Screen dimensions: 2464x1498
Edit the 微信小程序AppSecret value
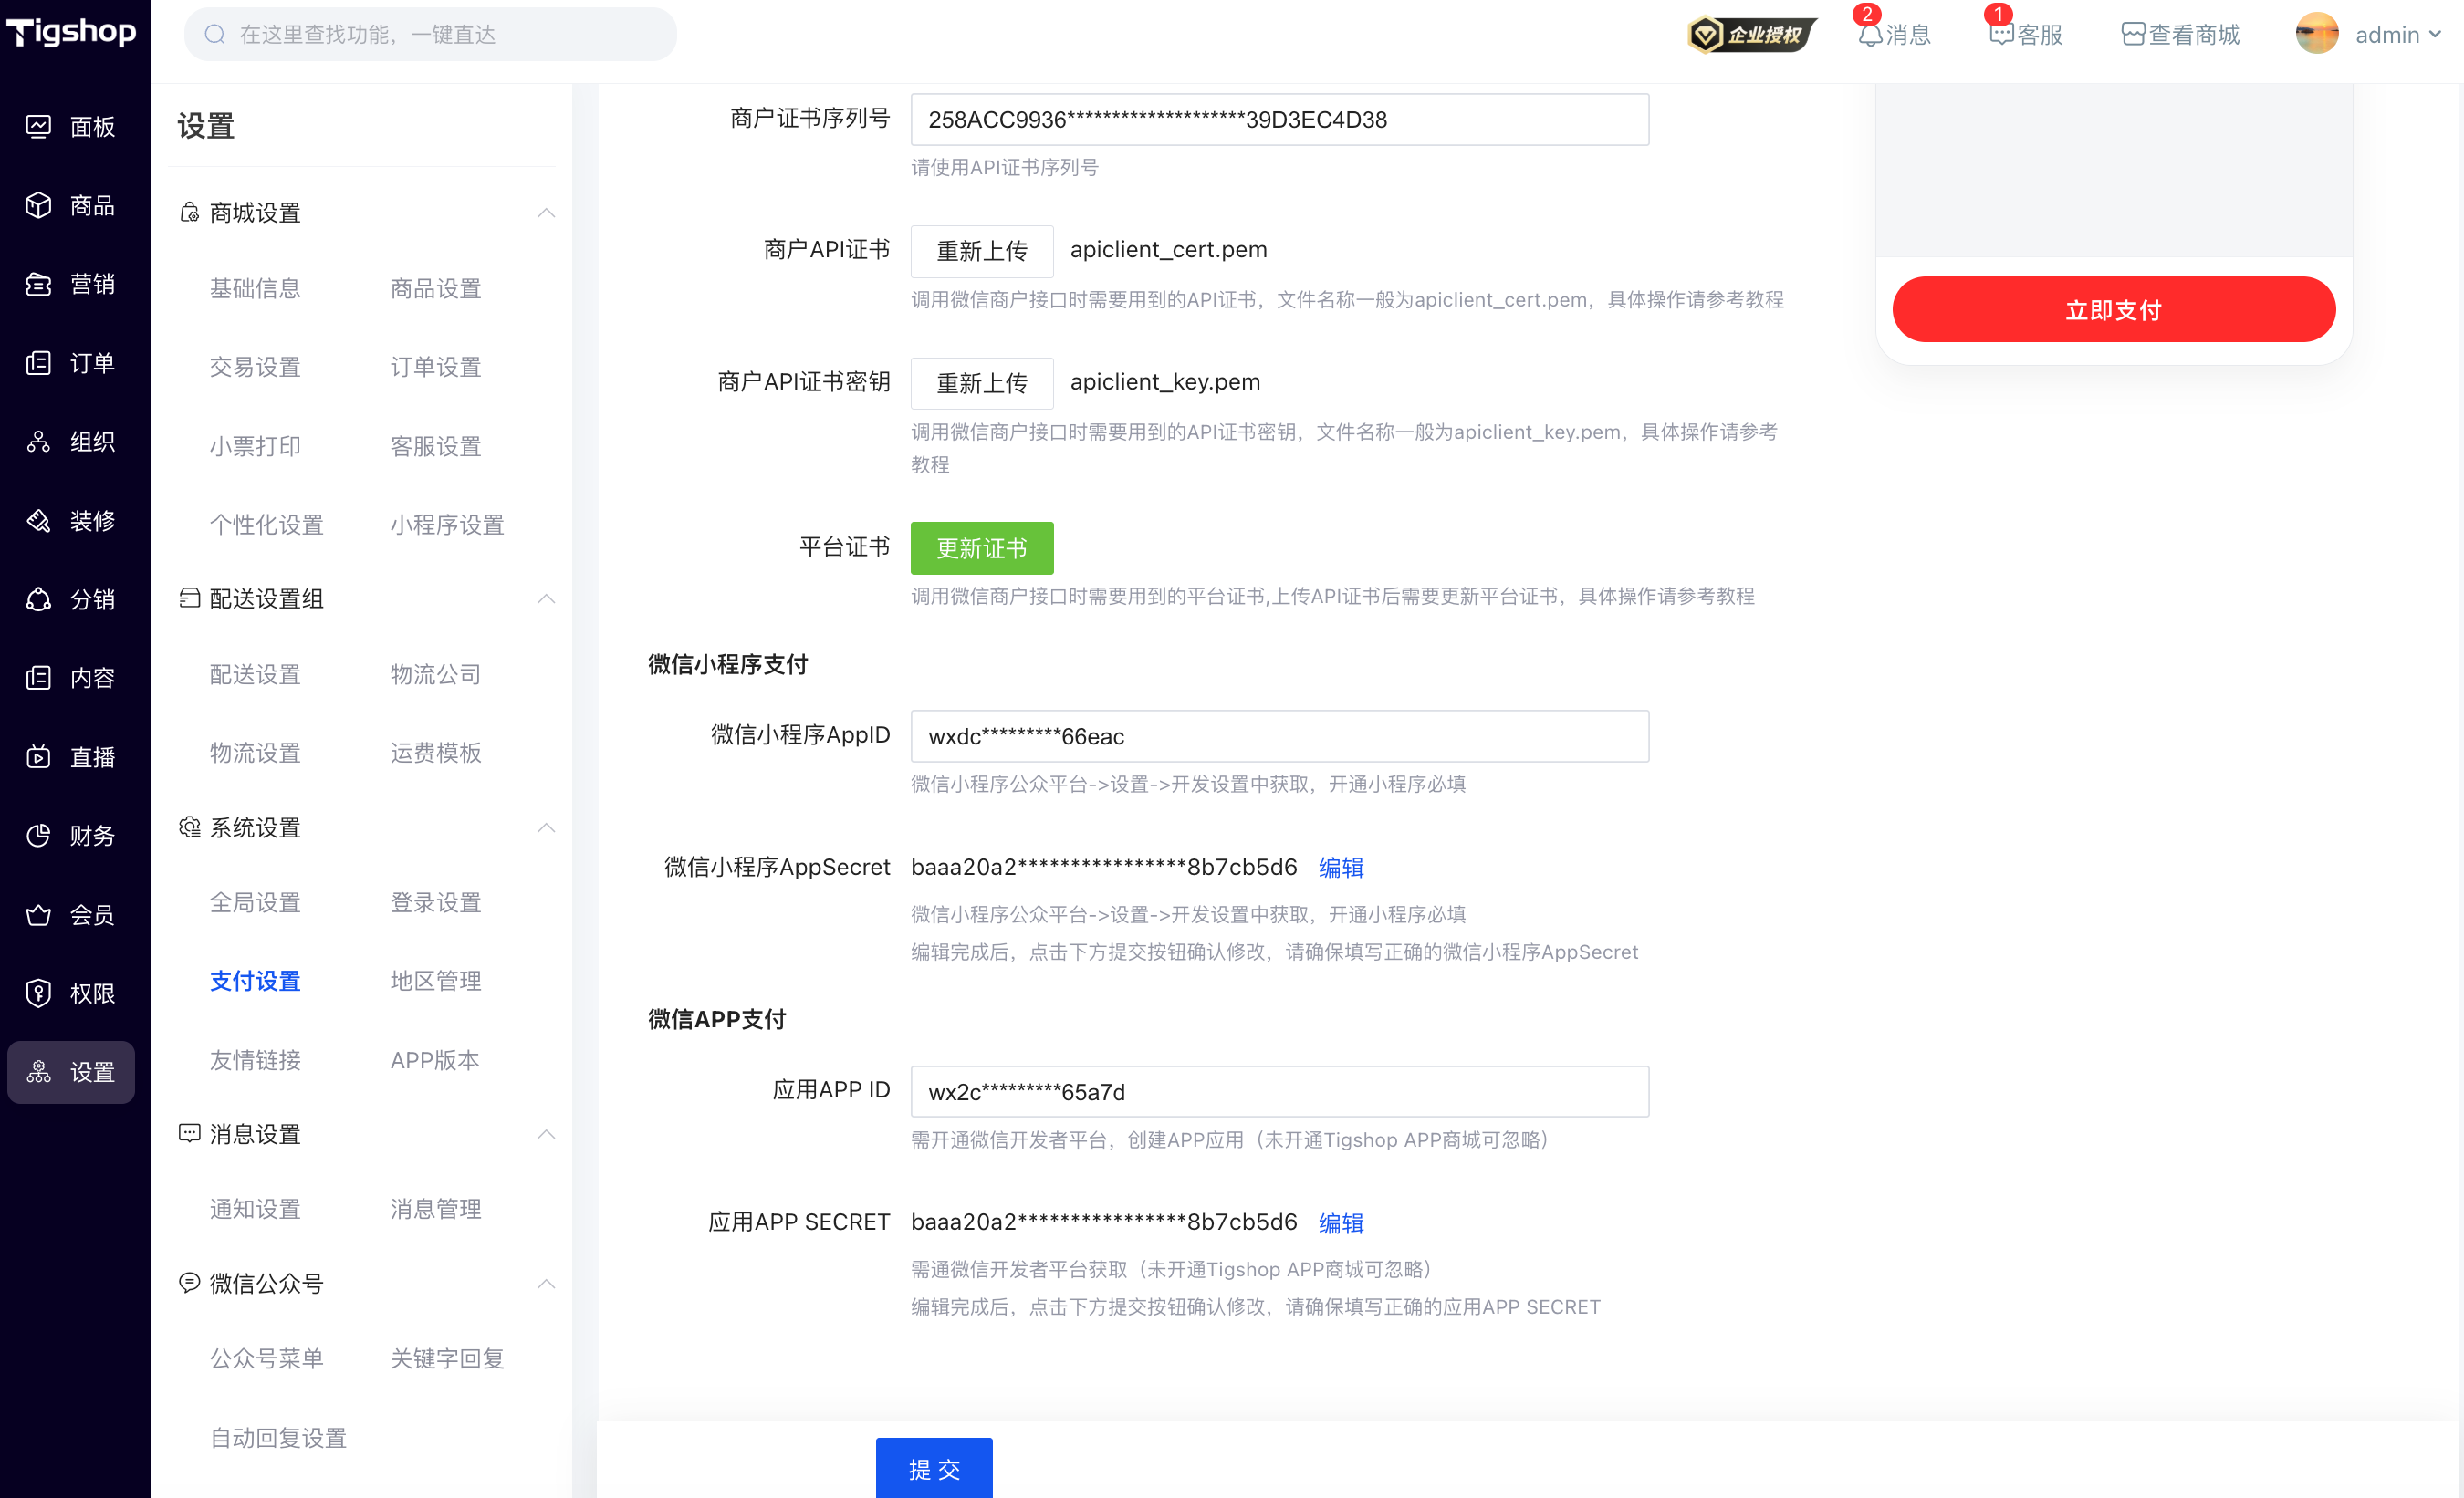click(x=1341, y=867)
